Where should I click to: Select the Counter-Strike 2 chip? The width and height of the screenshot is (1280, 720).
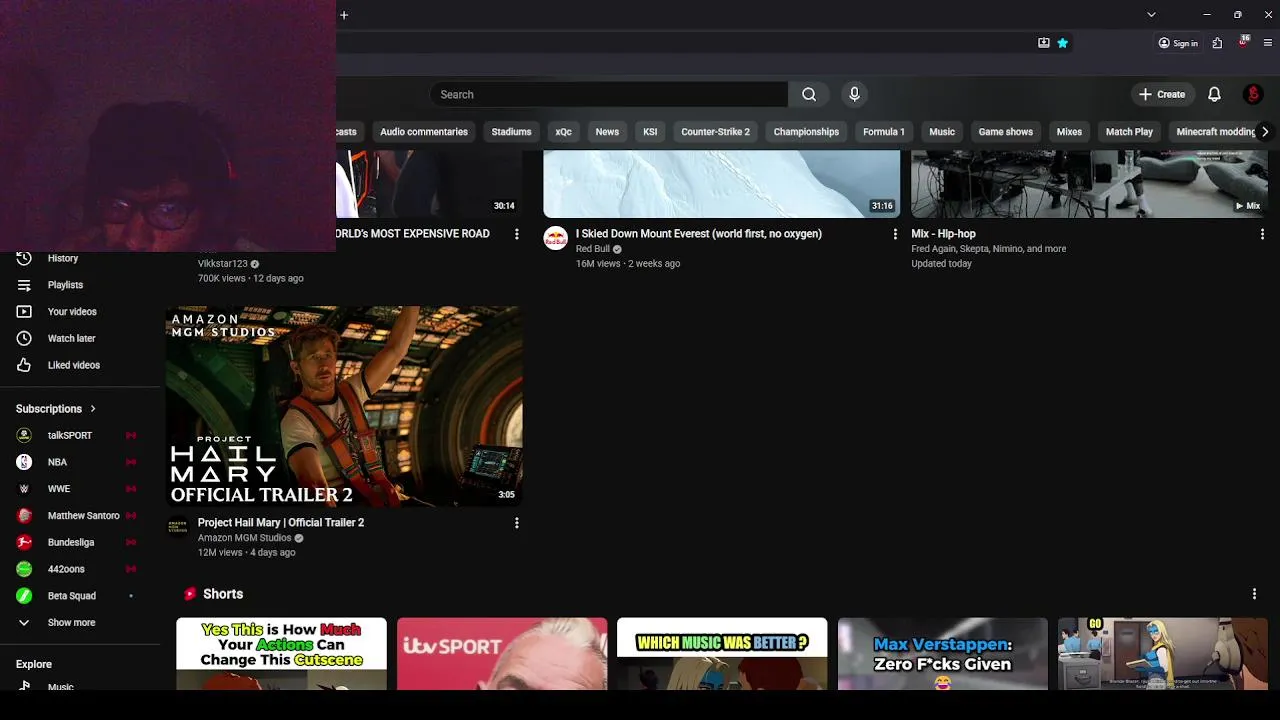[x=715, y=132]
